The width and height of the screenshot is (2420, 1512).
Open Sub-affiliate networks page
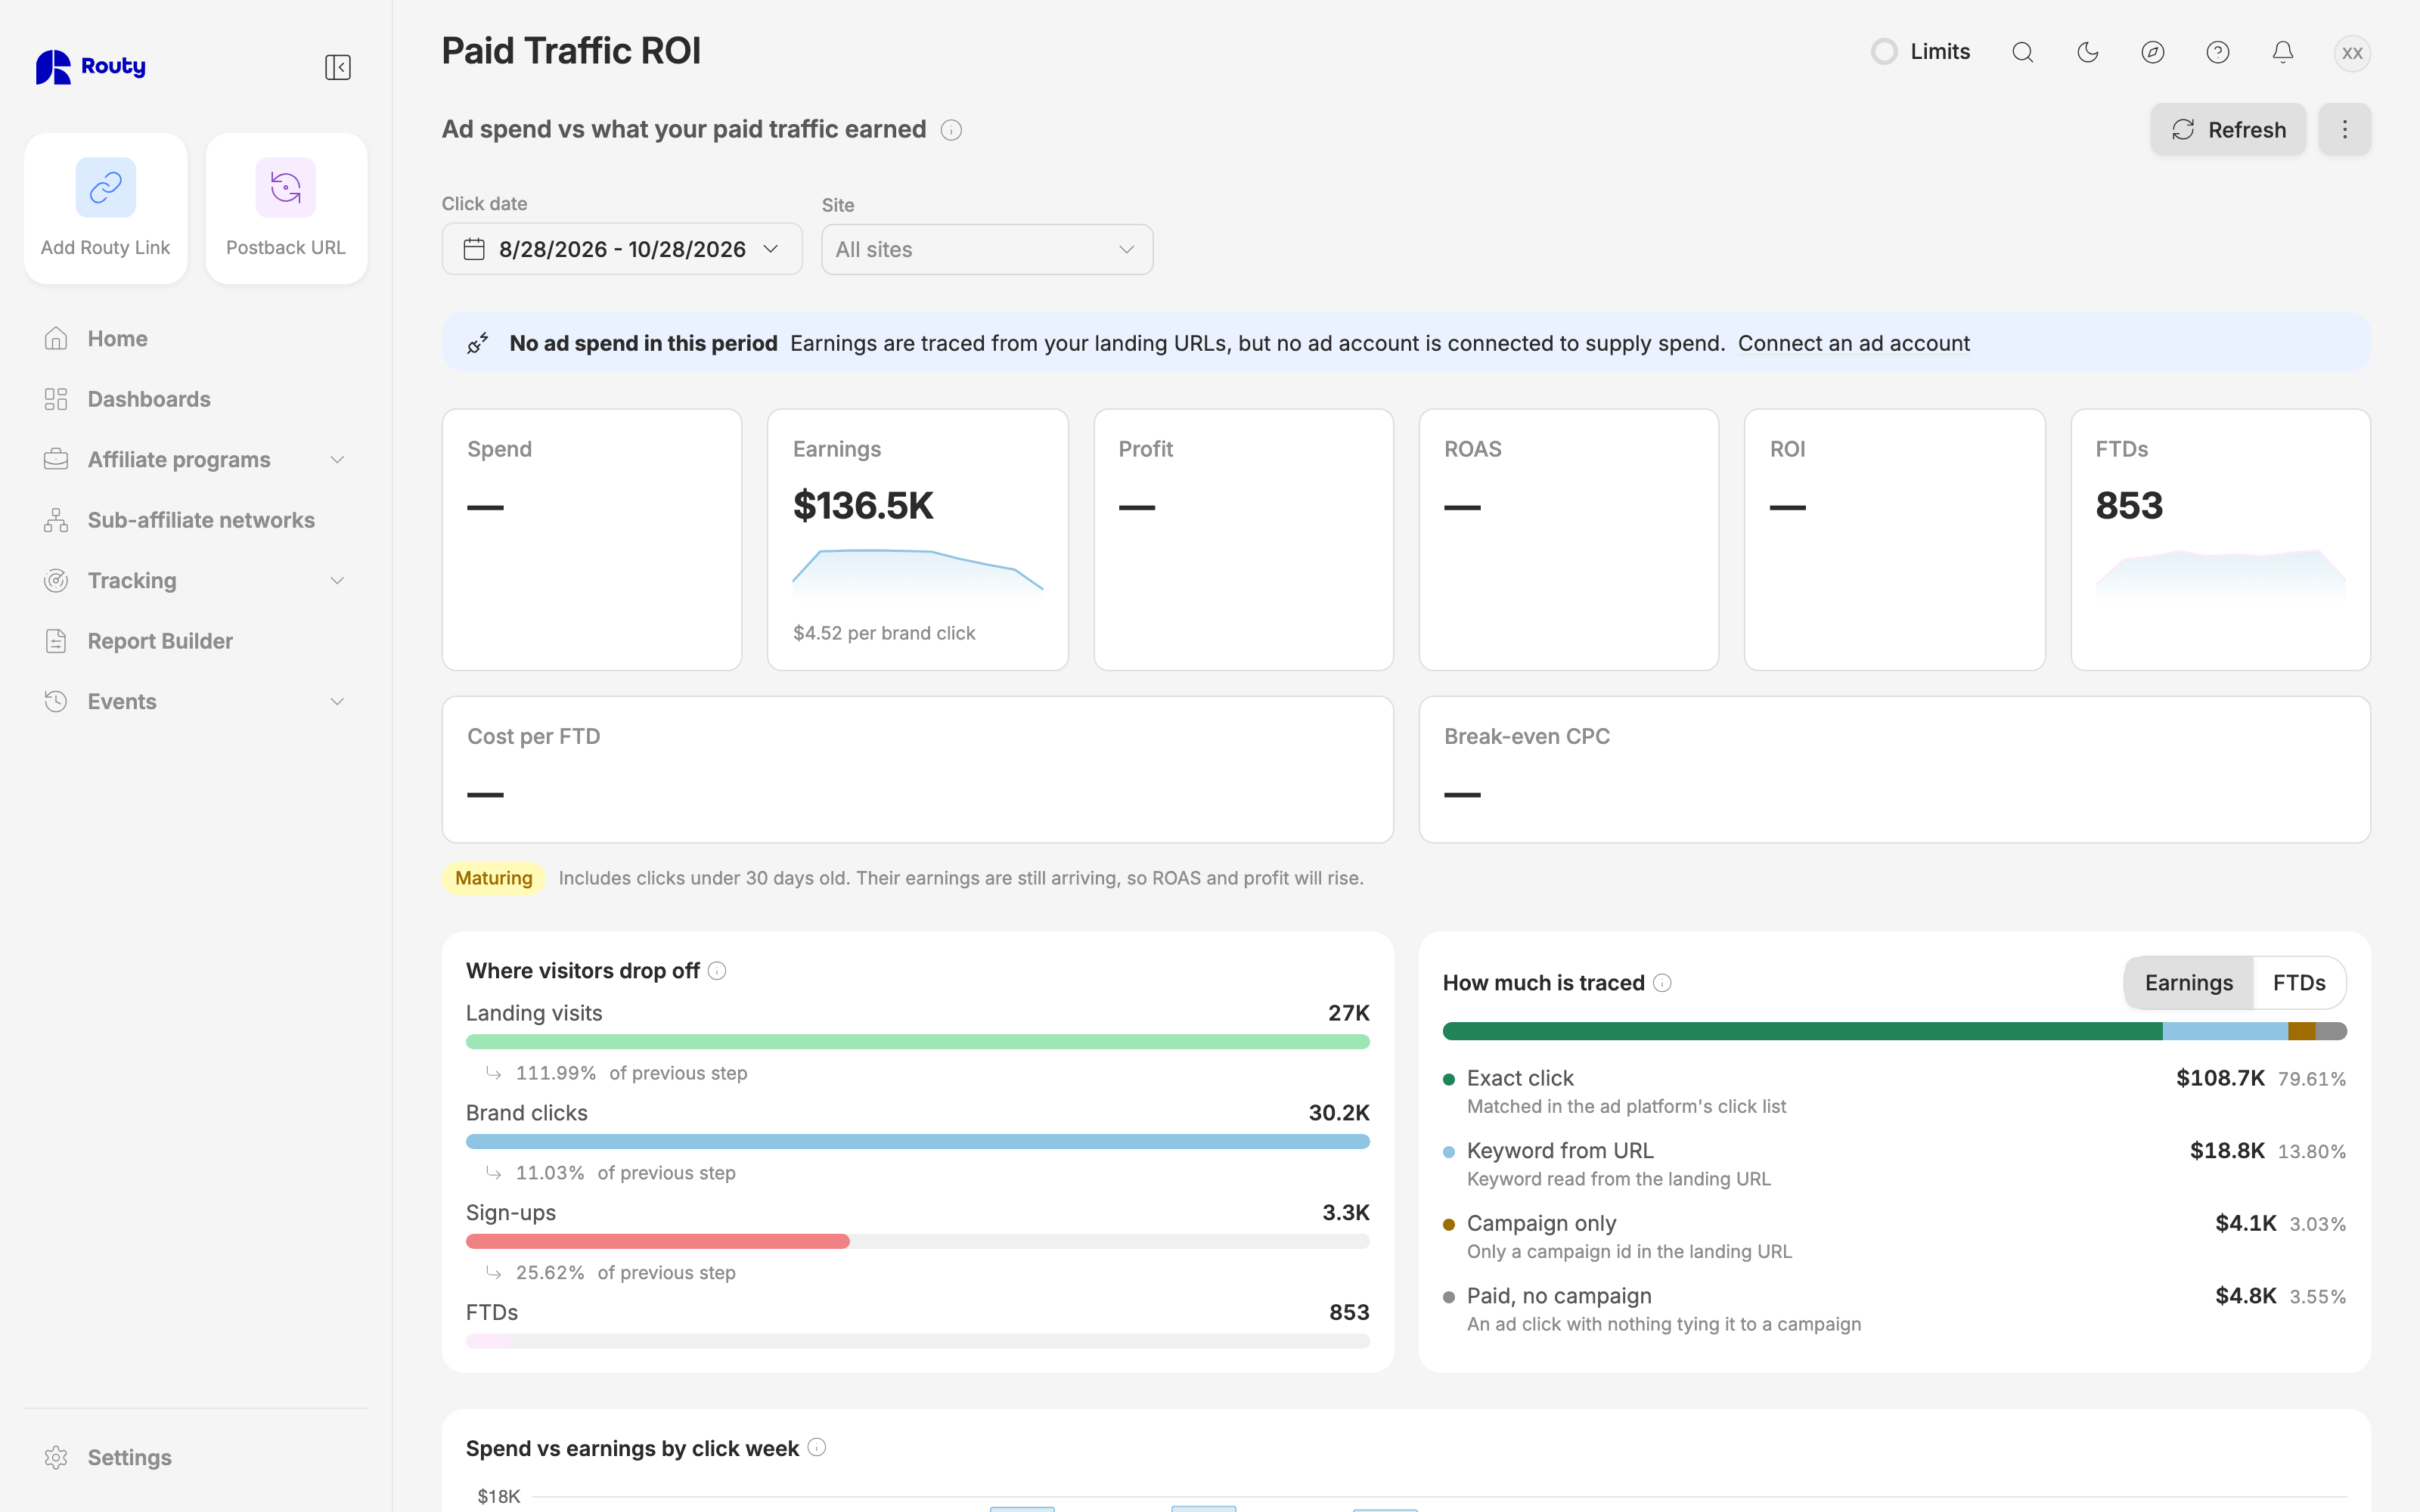point(195,520)
